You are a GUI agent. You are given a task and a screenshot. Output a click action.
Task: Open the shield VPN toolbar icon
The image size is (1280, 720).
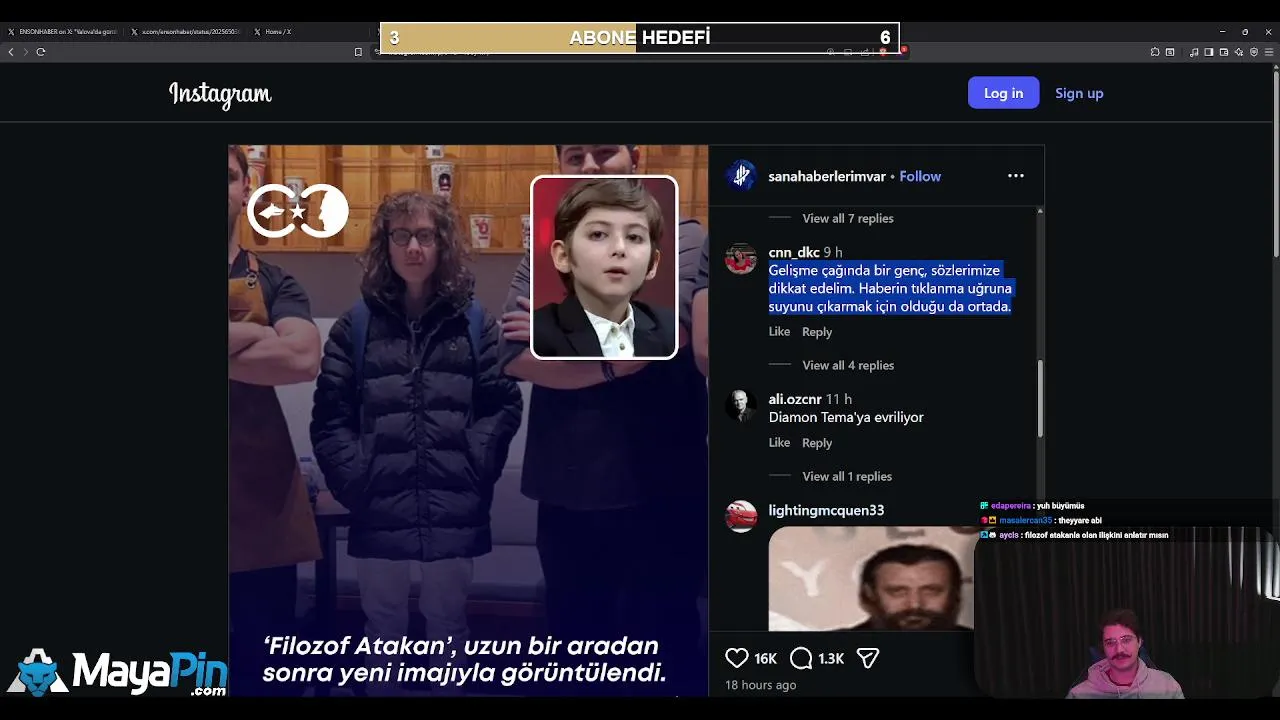(1254, 52)
